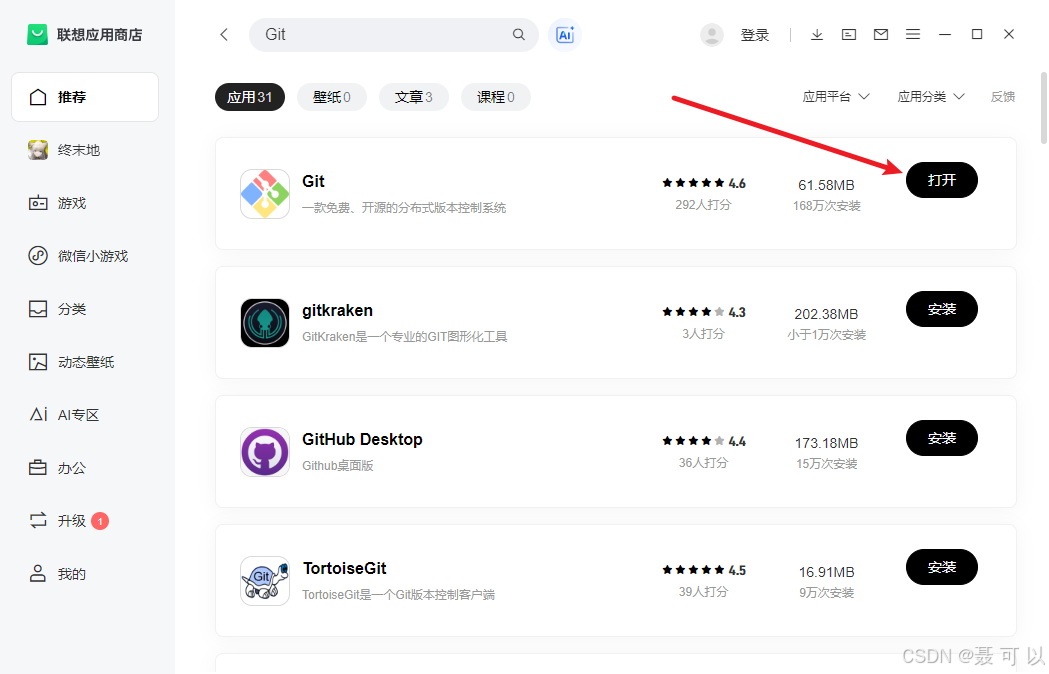Viewport: 1049px width, 674px height.
Task: Click 安装 button for GitHub Desktop
Action: (x=942, y=438)
